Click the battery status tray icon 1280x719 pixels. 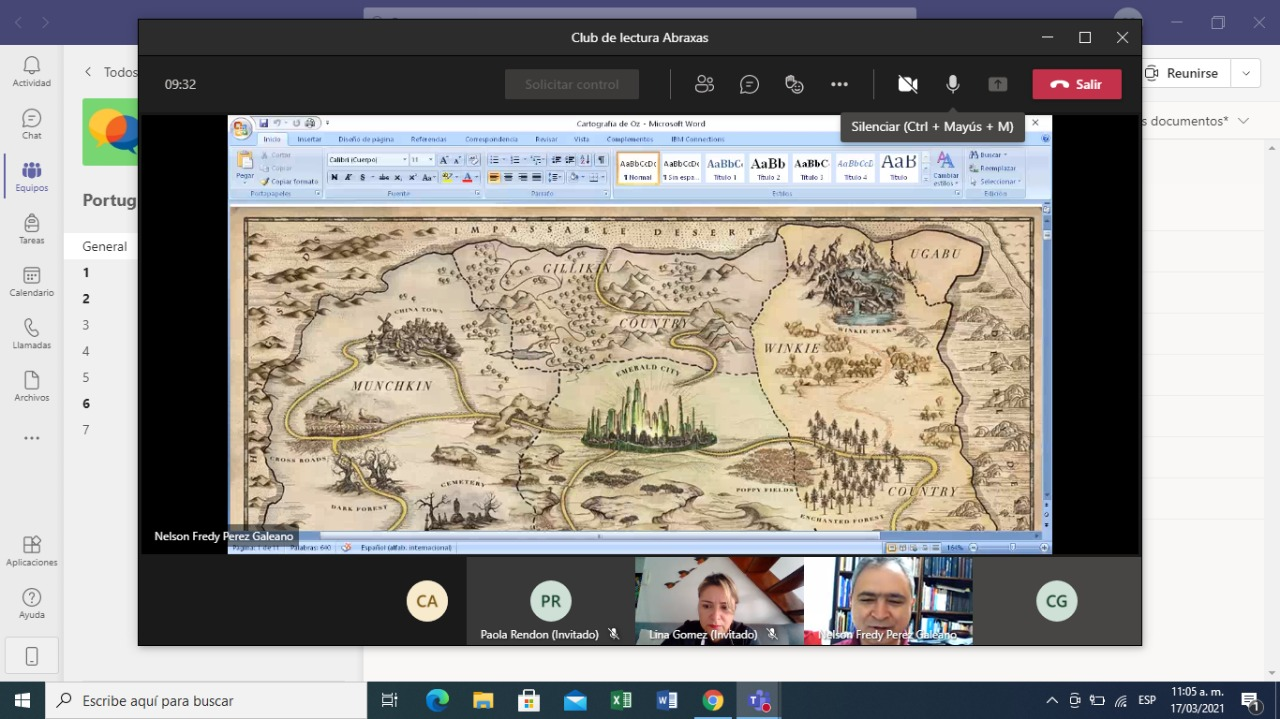(1098, 700)
